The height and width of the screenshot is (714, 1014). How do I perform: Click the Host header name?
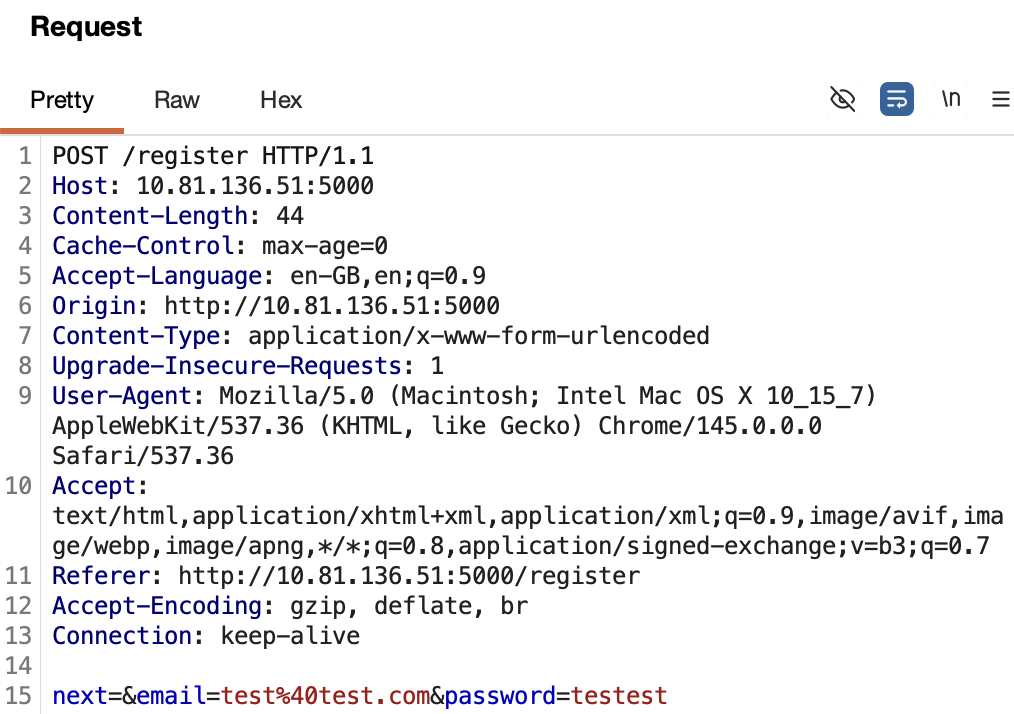pyautogui.click(x=86, y=186)
